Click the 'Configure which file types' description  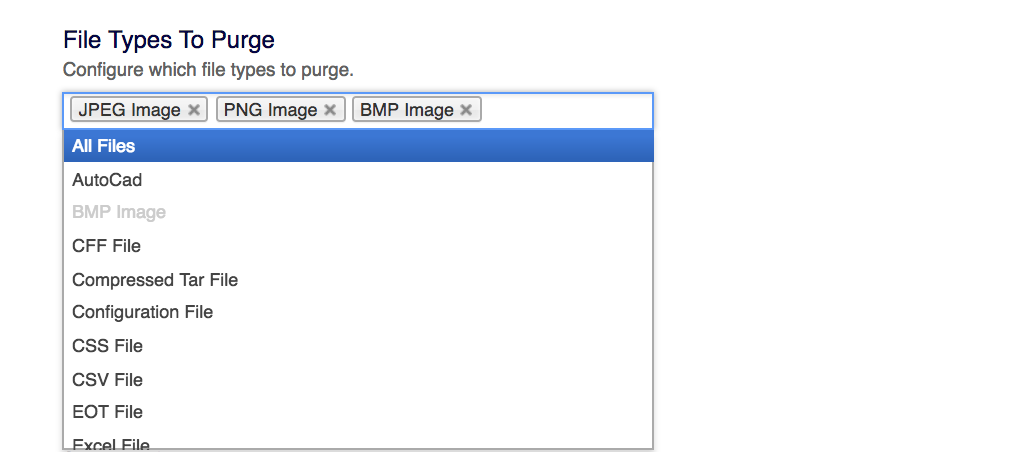pos(208,70)
